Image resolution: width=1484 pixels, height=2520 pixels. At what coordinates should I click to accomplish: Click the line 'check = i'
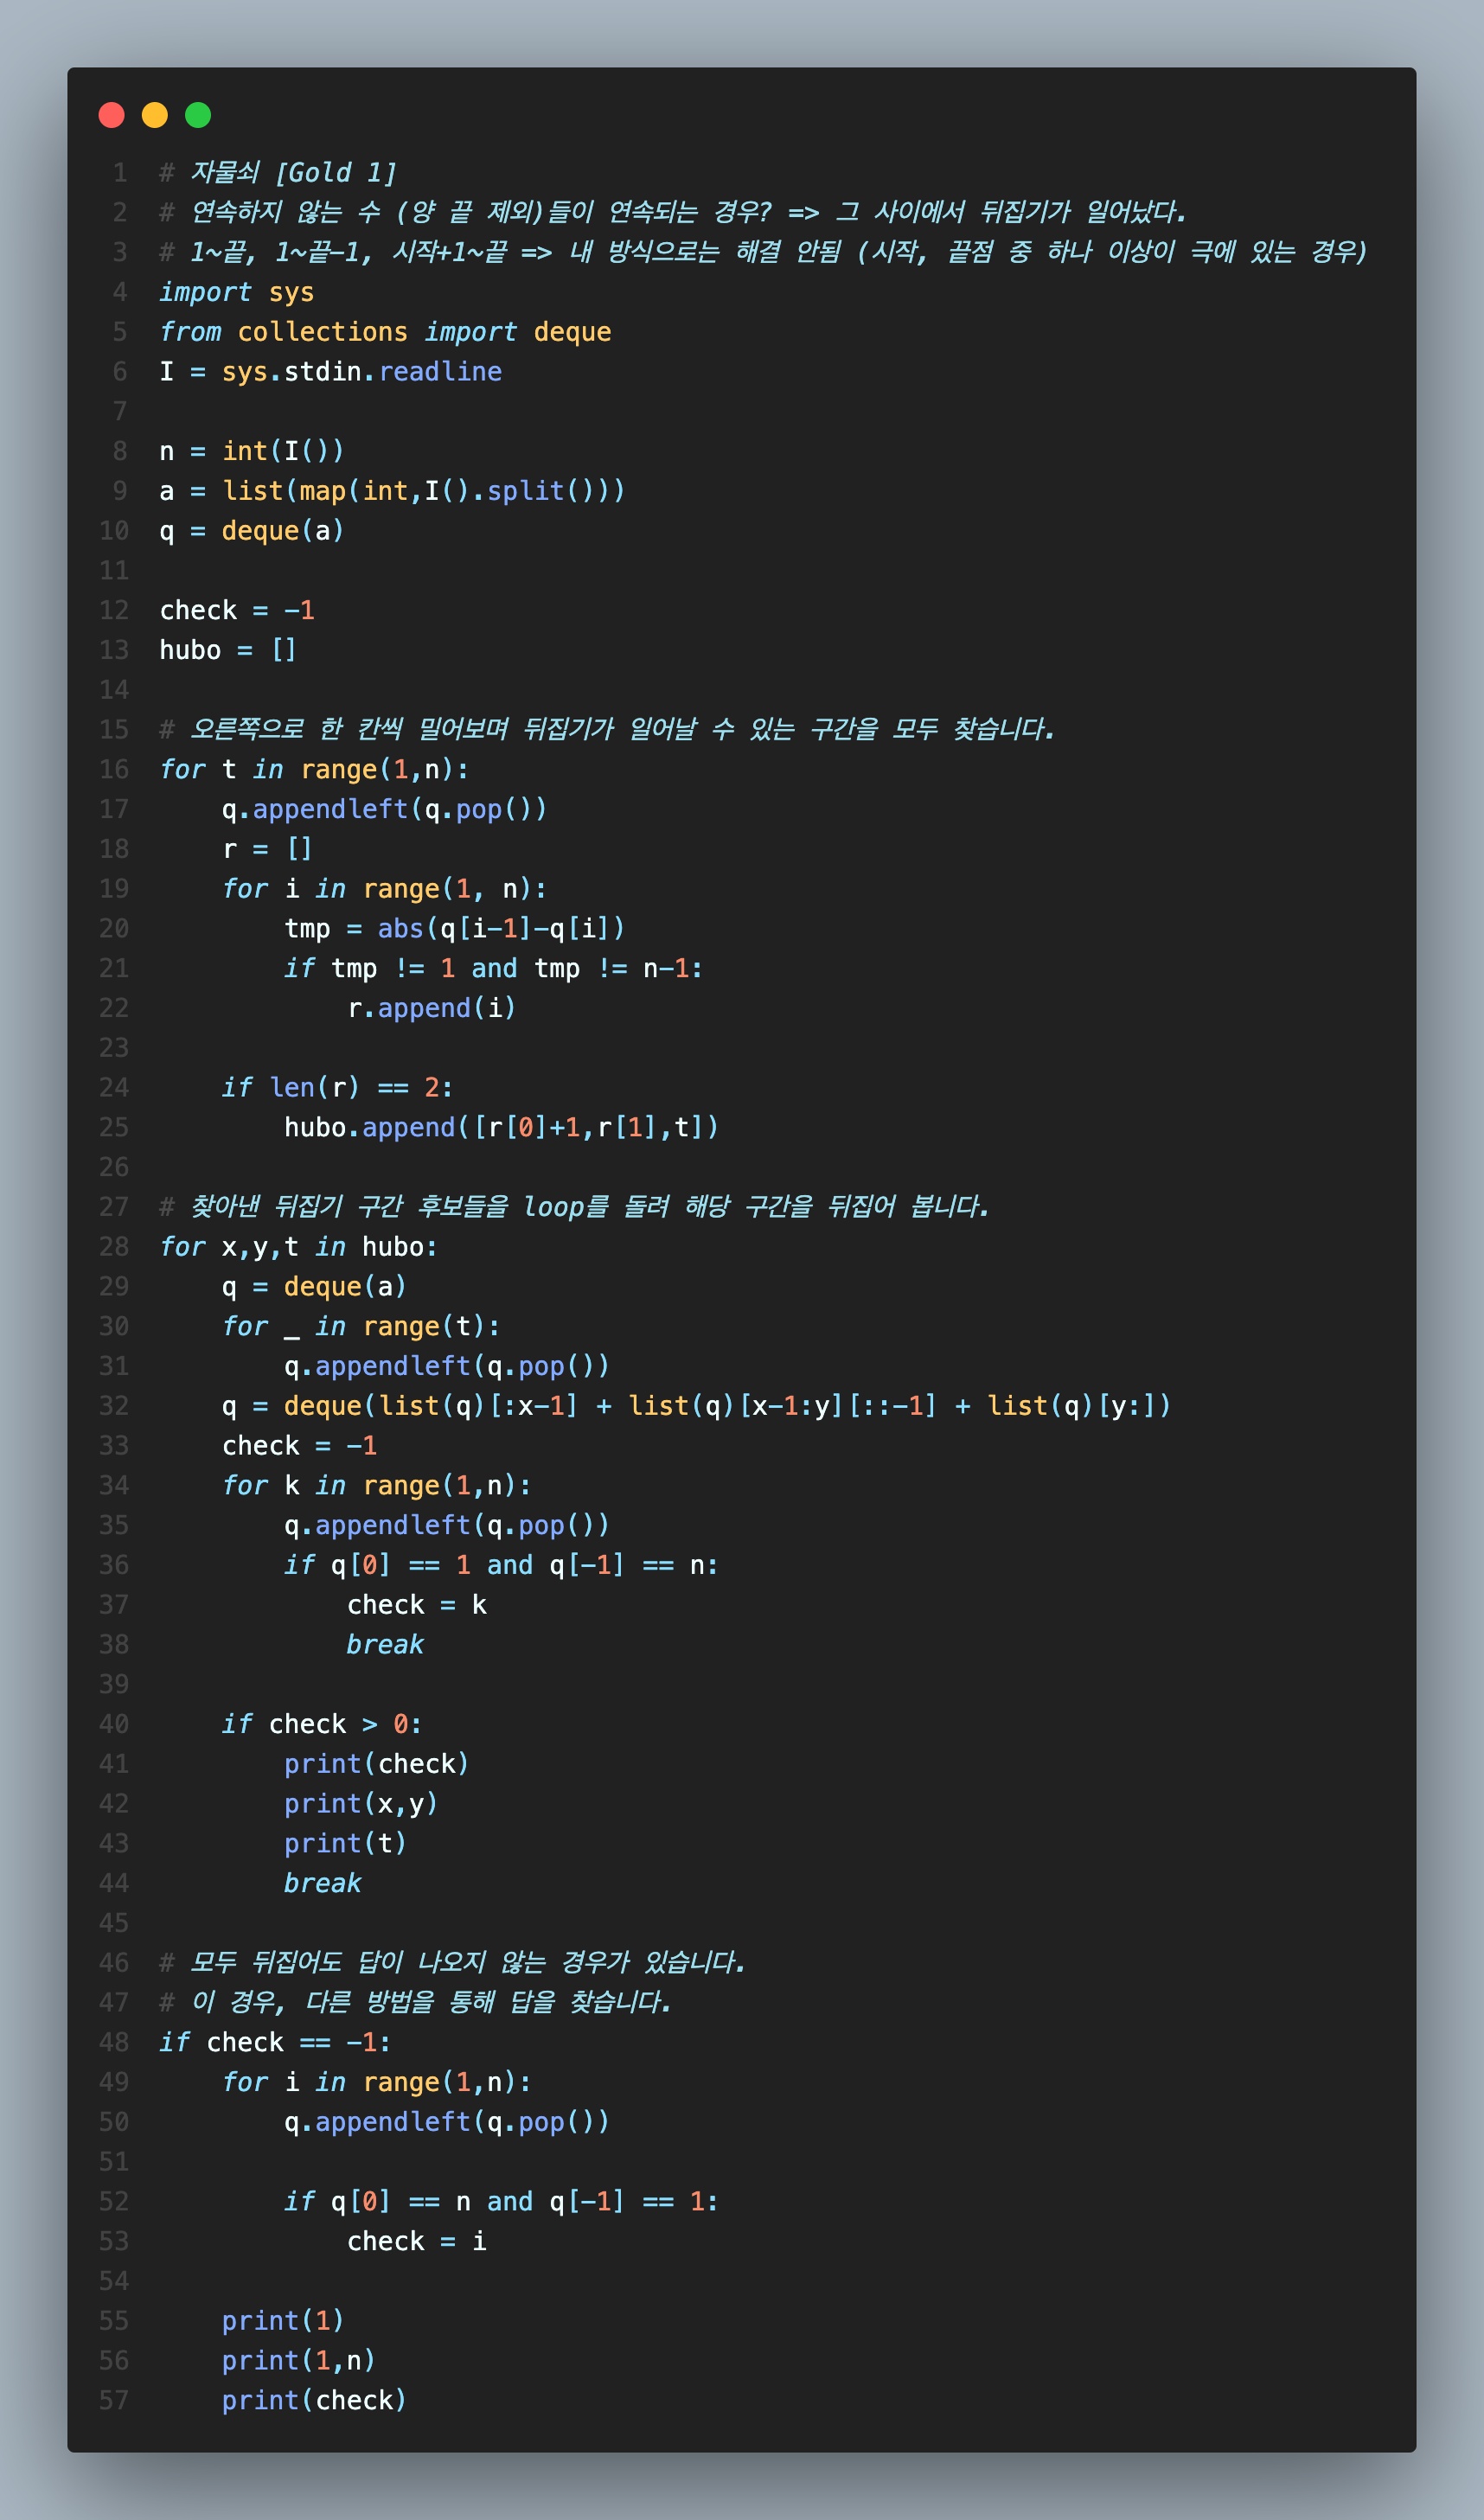(417, 2242)
